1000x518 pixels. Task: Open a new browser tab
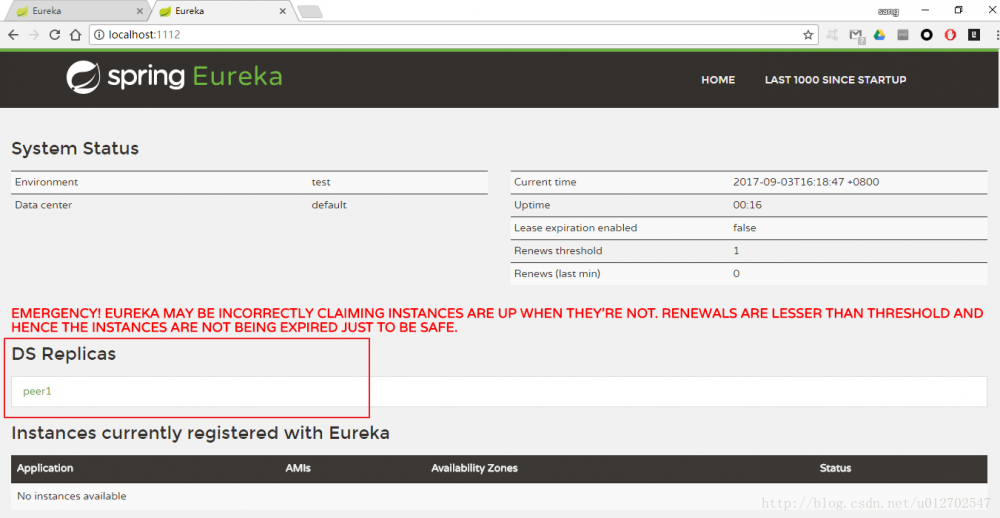[x=310, y=11]
